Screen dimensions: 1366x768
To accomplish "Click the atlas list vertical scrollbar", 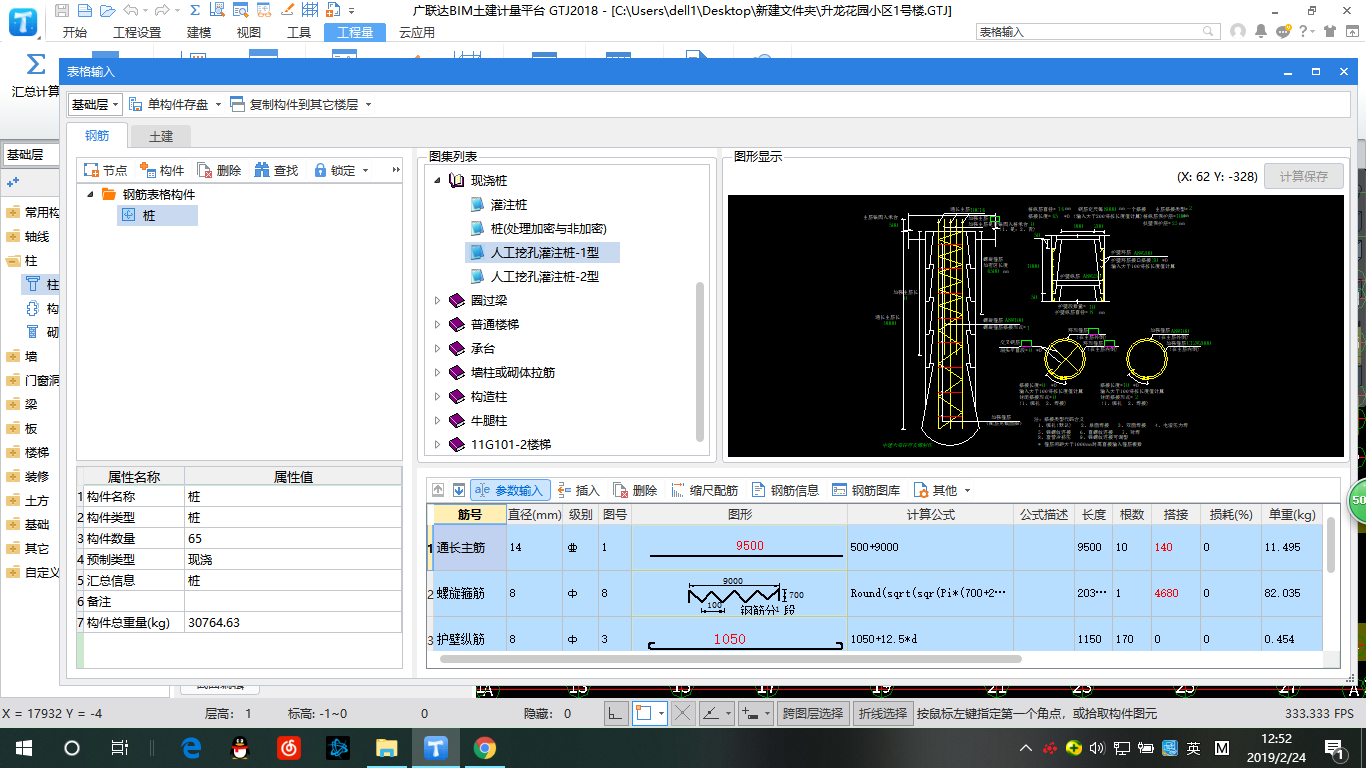I will pyautogui.click(x=700, y=360).
